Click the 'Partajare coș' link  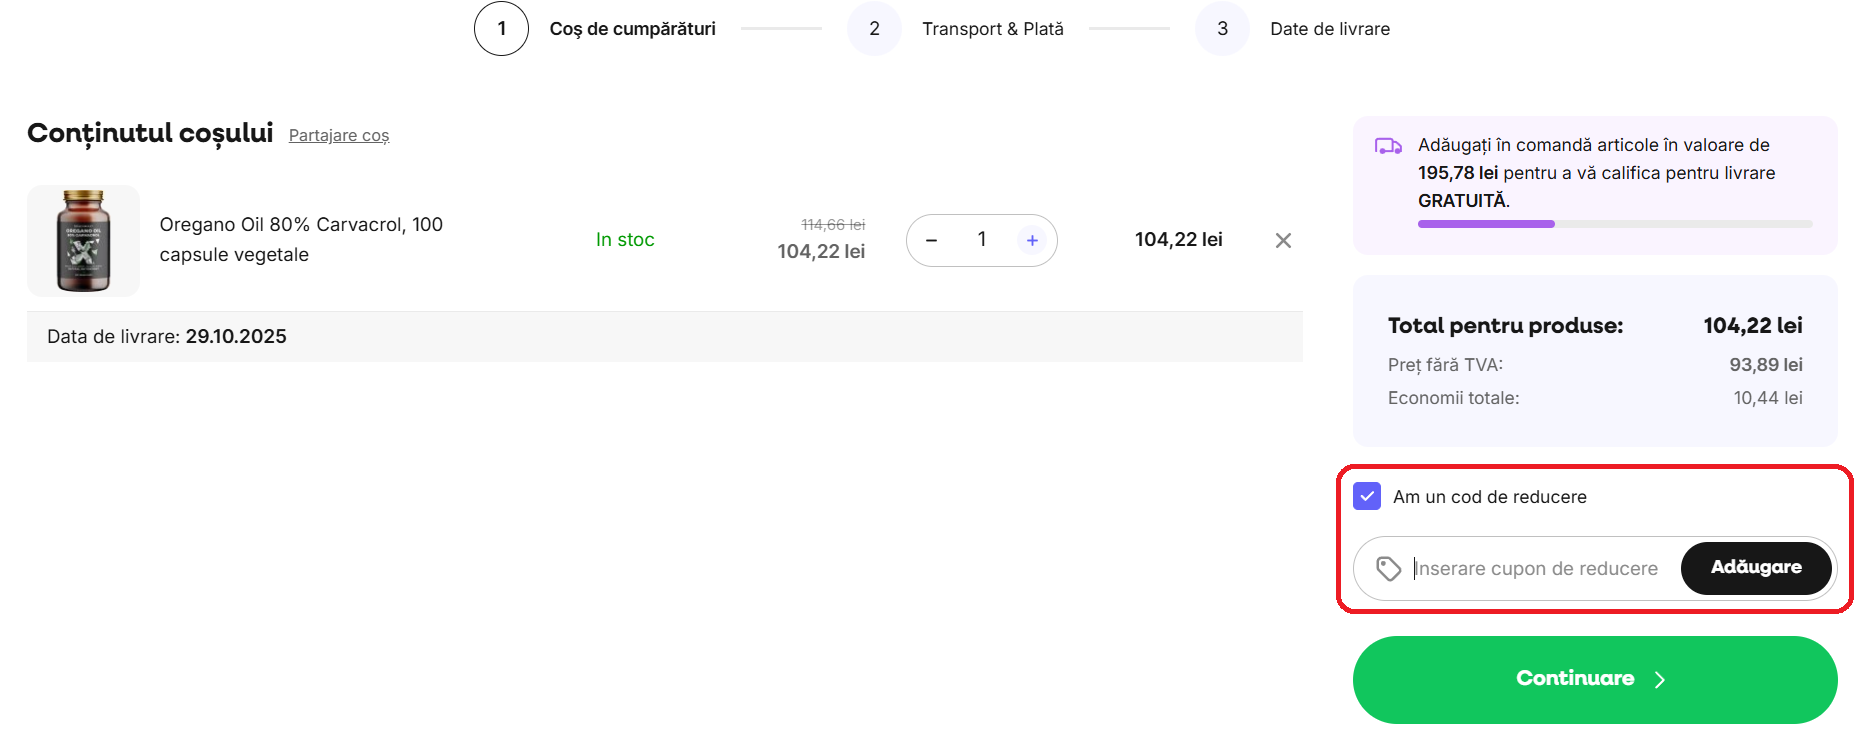tap(339, 135)
